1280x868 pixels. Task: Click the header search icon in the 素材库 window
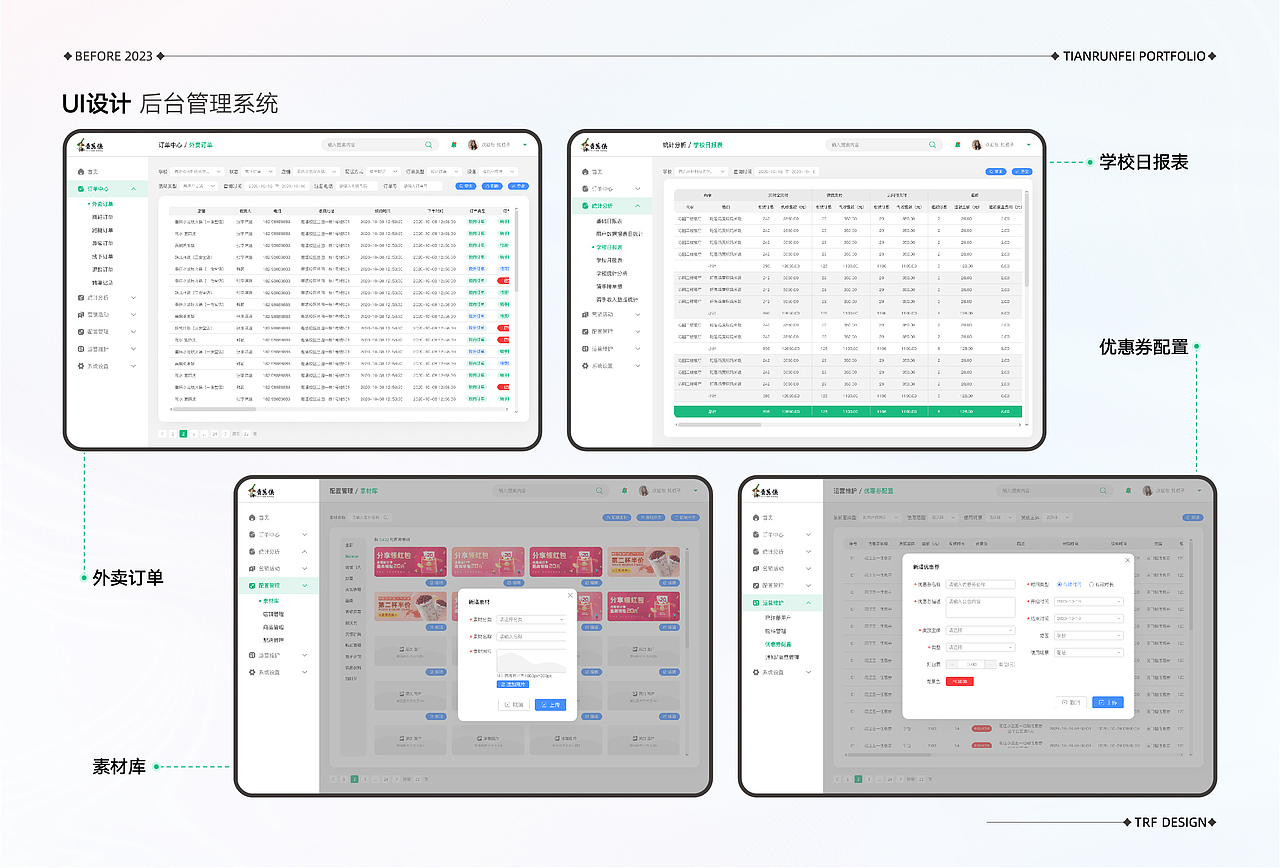600,491
